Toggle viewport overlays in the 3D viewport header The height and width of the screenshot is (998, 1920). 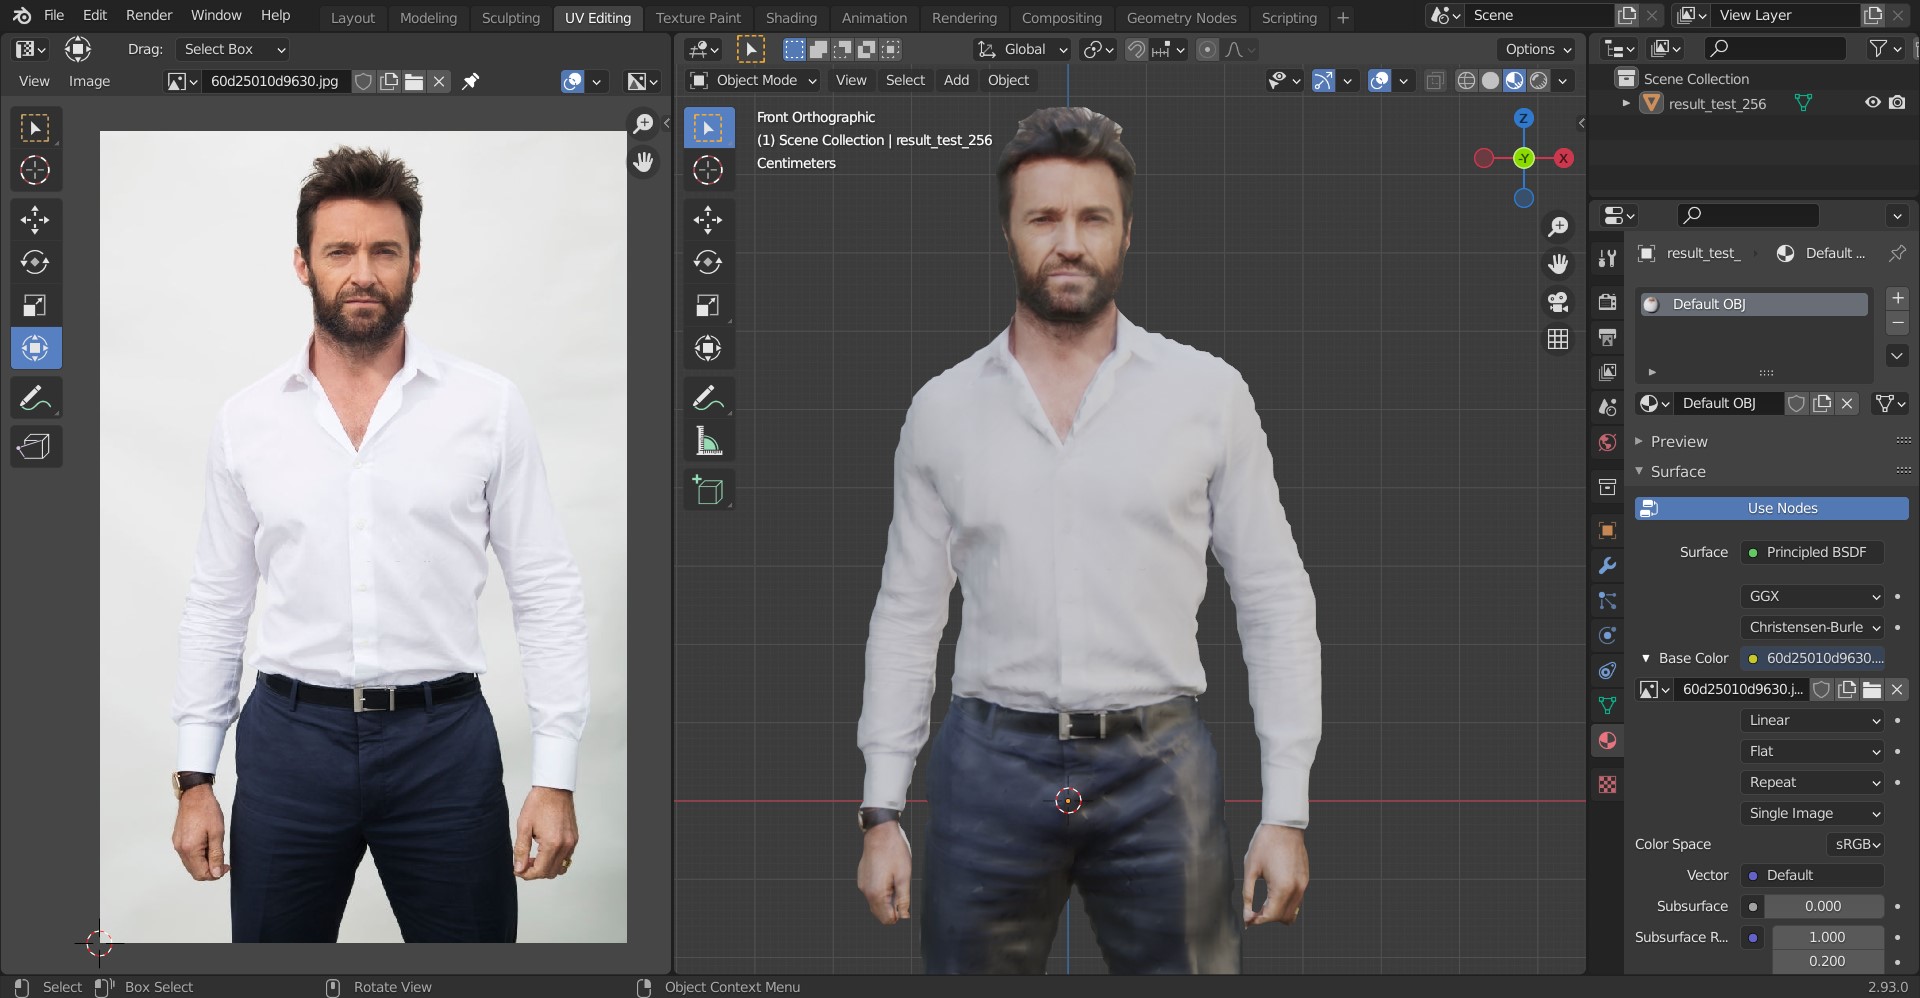coord(1379,81)
